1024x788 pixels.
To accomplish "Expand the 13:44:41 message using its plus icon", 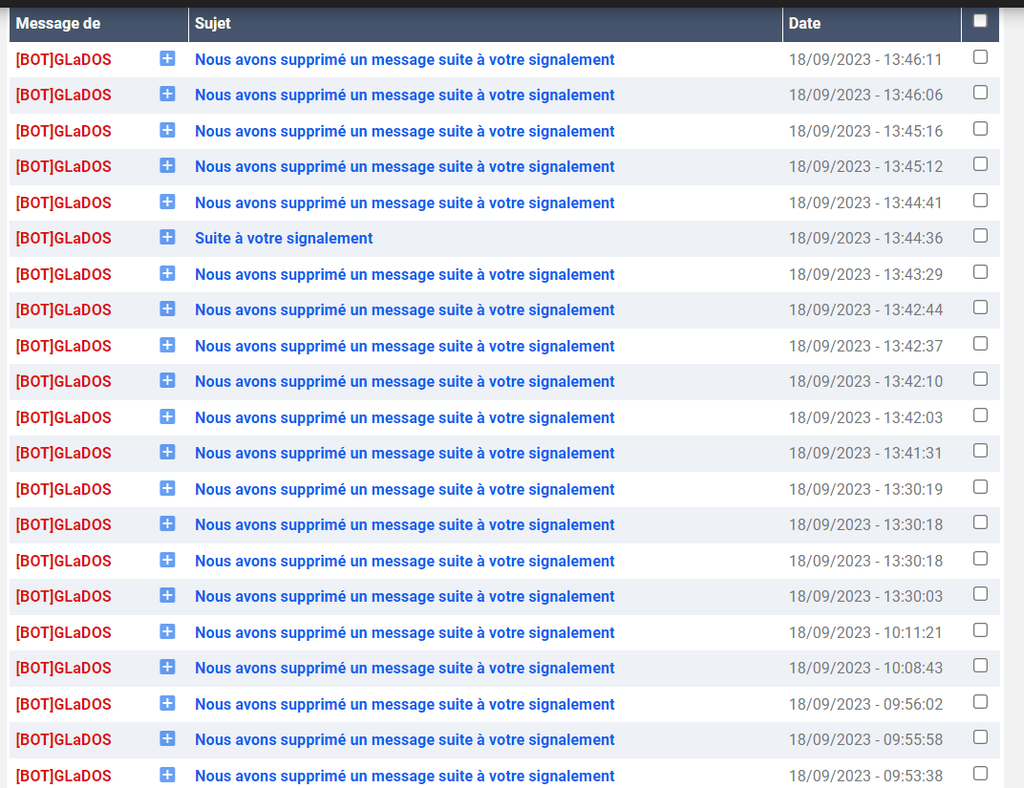I will point(167,202).
